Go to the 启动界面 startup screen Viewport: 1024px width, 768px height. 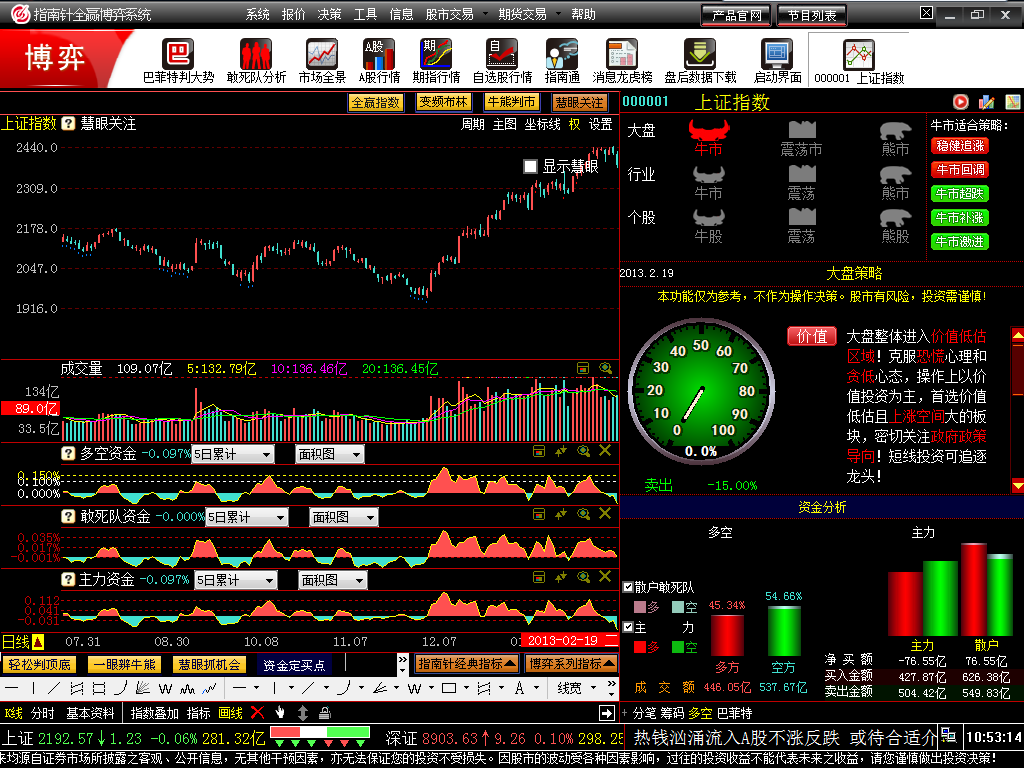click(777, 60)
